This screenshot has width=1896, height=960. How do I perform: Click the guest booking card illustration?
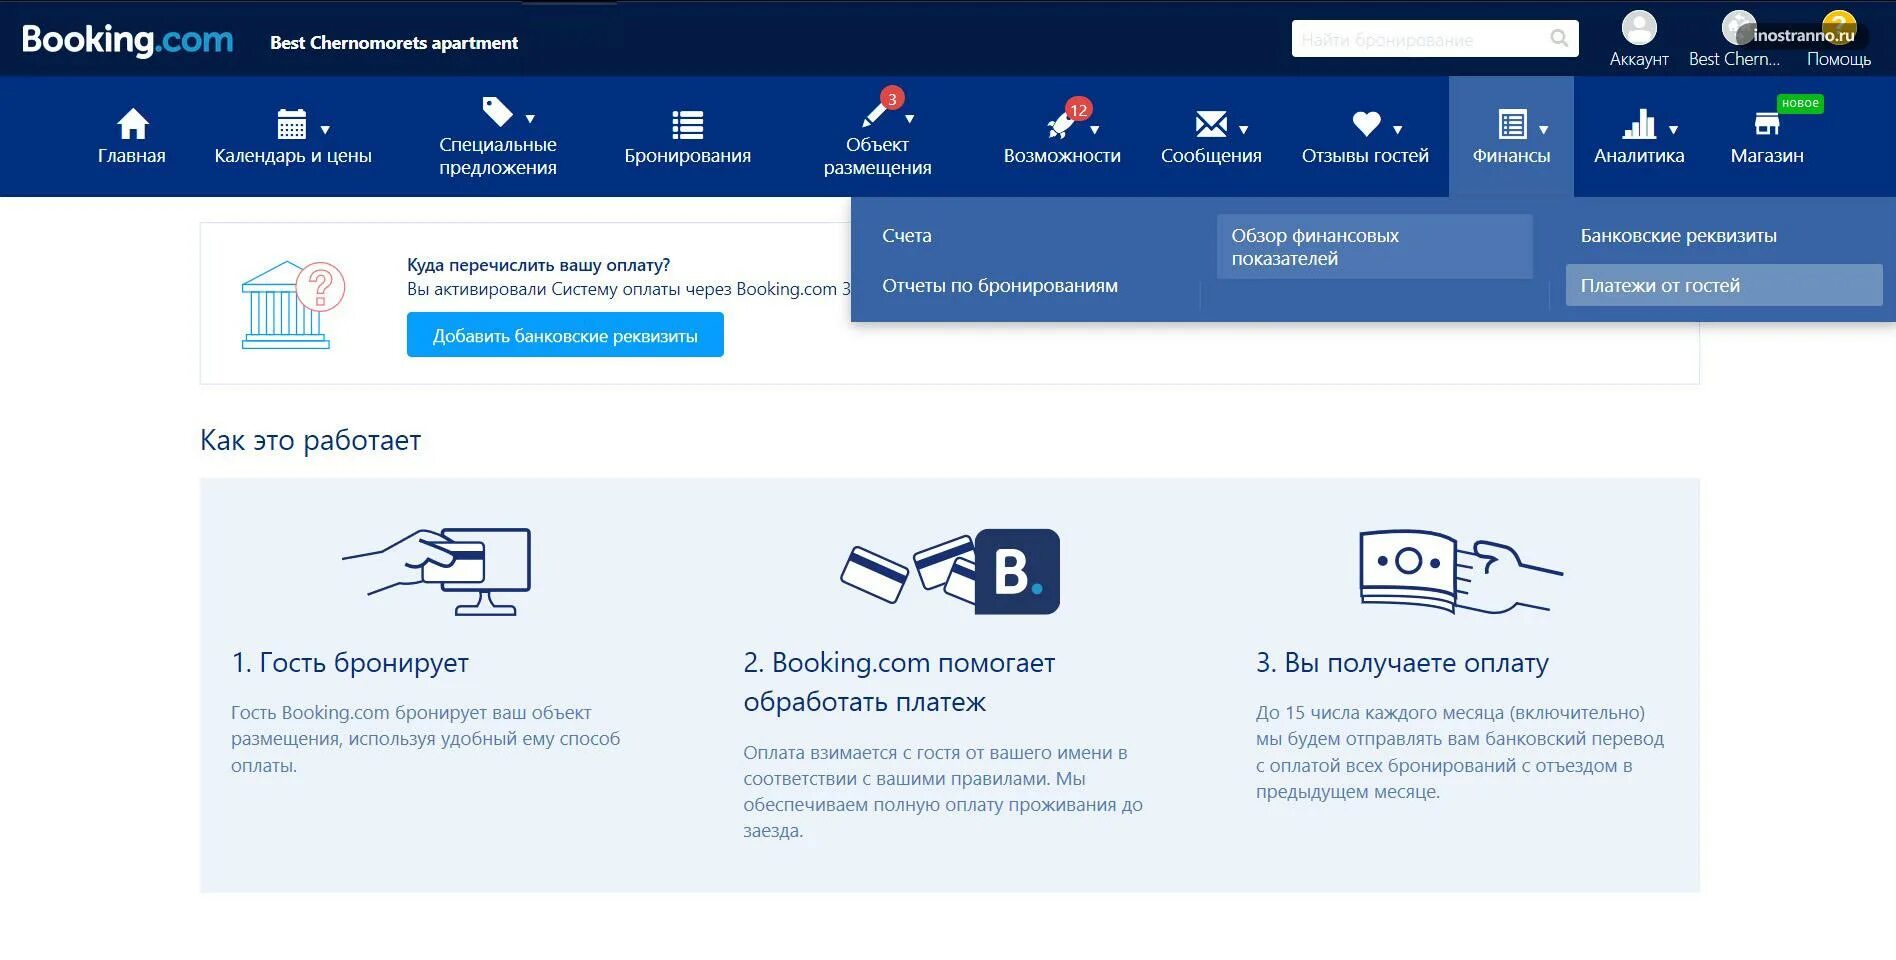(x=437, y=572)
